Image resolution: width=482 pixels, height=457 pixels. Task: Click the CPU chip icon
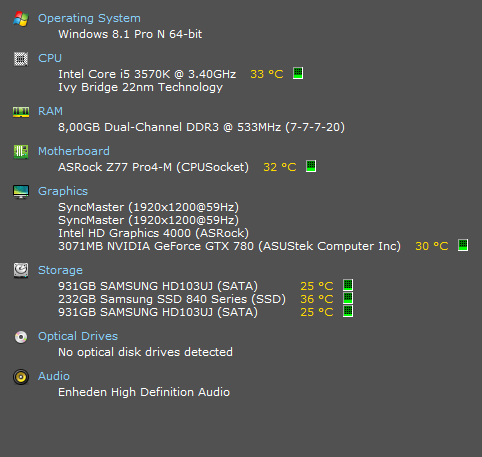click(21, 59)
